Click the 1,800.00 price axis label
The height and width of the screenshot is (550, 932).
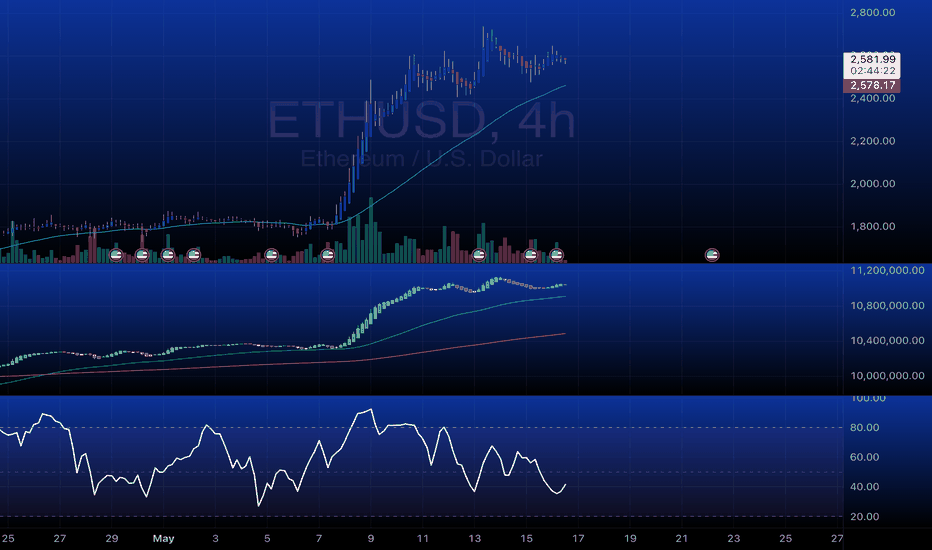pos(873,227)
